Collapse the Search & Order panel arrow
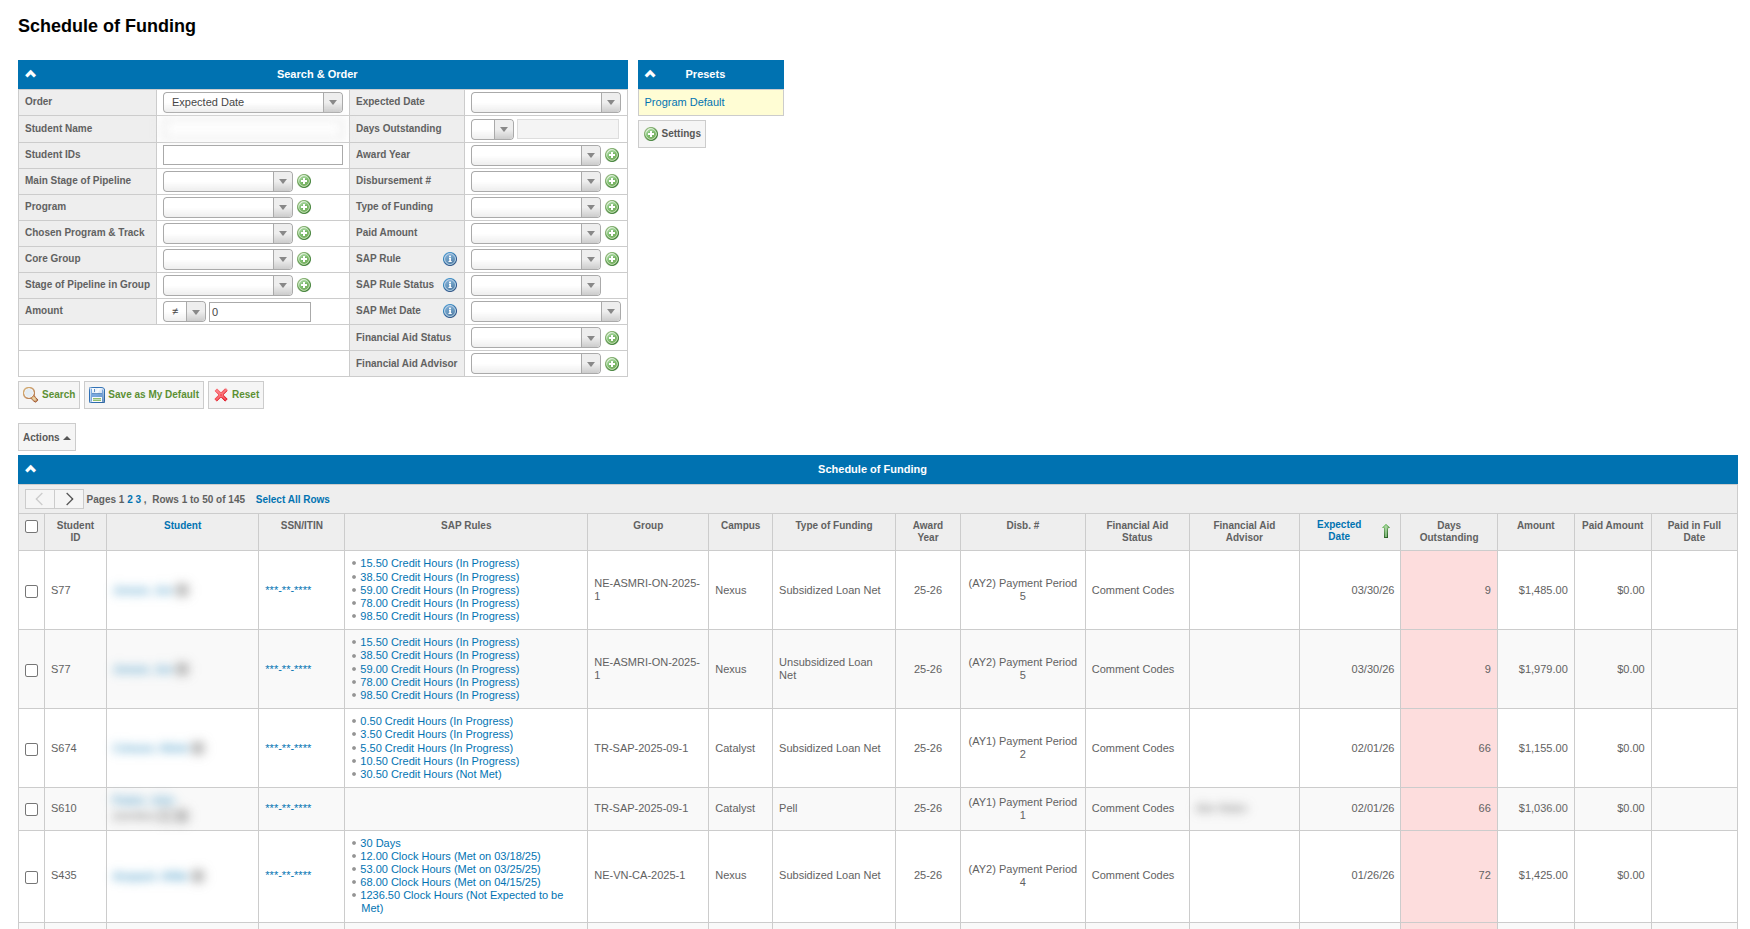This screenshot has height=929, width=1750. tap(31, 74)
